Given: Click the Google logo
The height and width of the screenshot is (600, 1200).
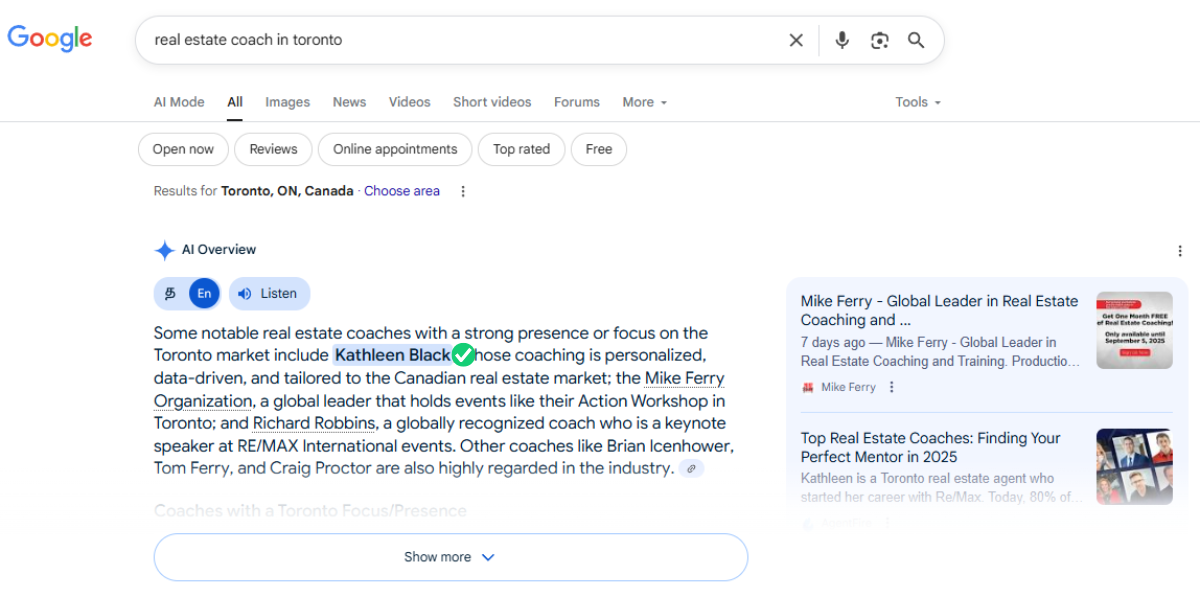Looking at the screenshot, I should 50,39.
